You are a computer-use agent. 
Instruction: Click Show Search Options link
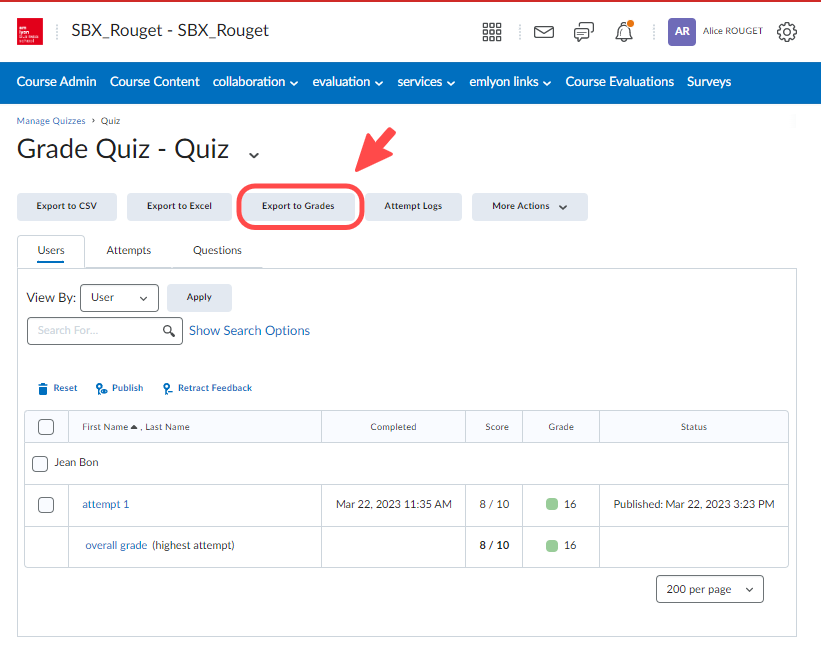249,330
